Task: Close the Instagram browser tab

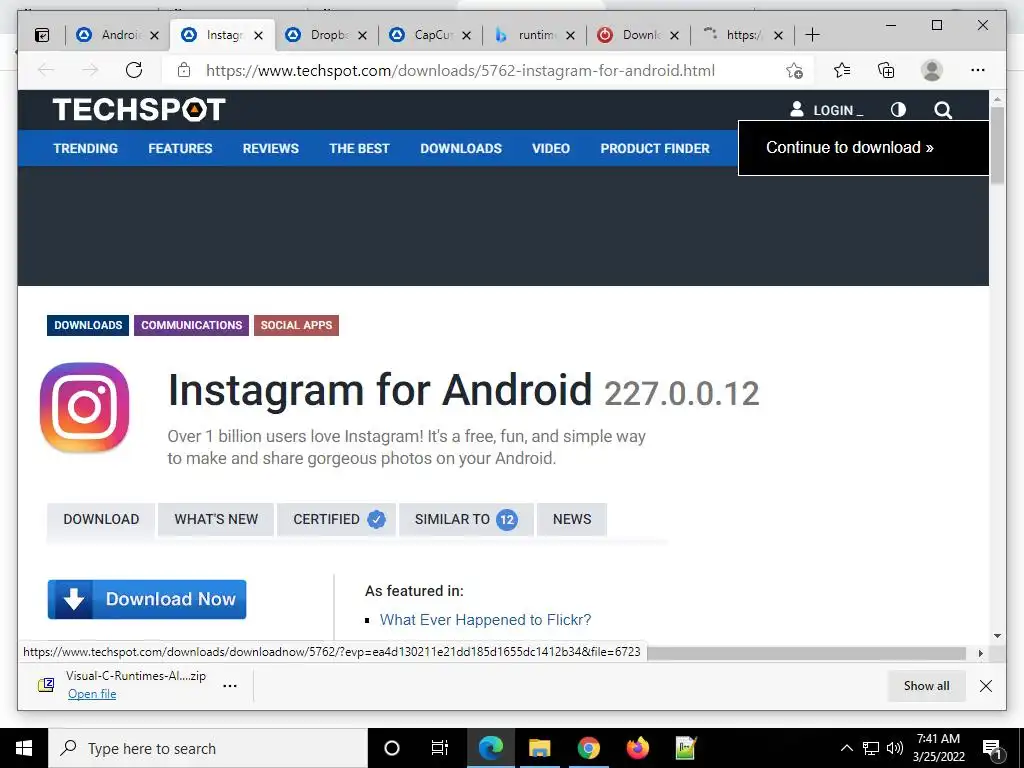Action: coord(259,35)
